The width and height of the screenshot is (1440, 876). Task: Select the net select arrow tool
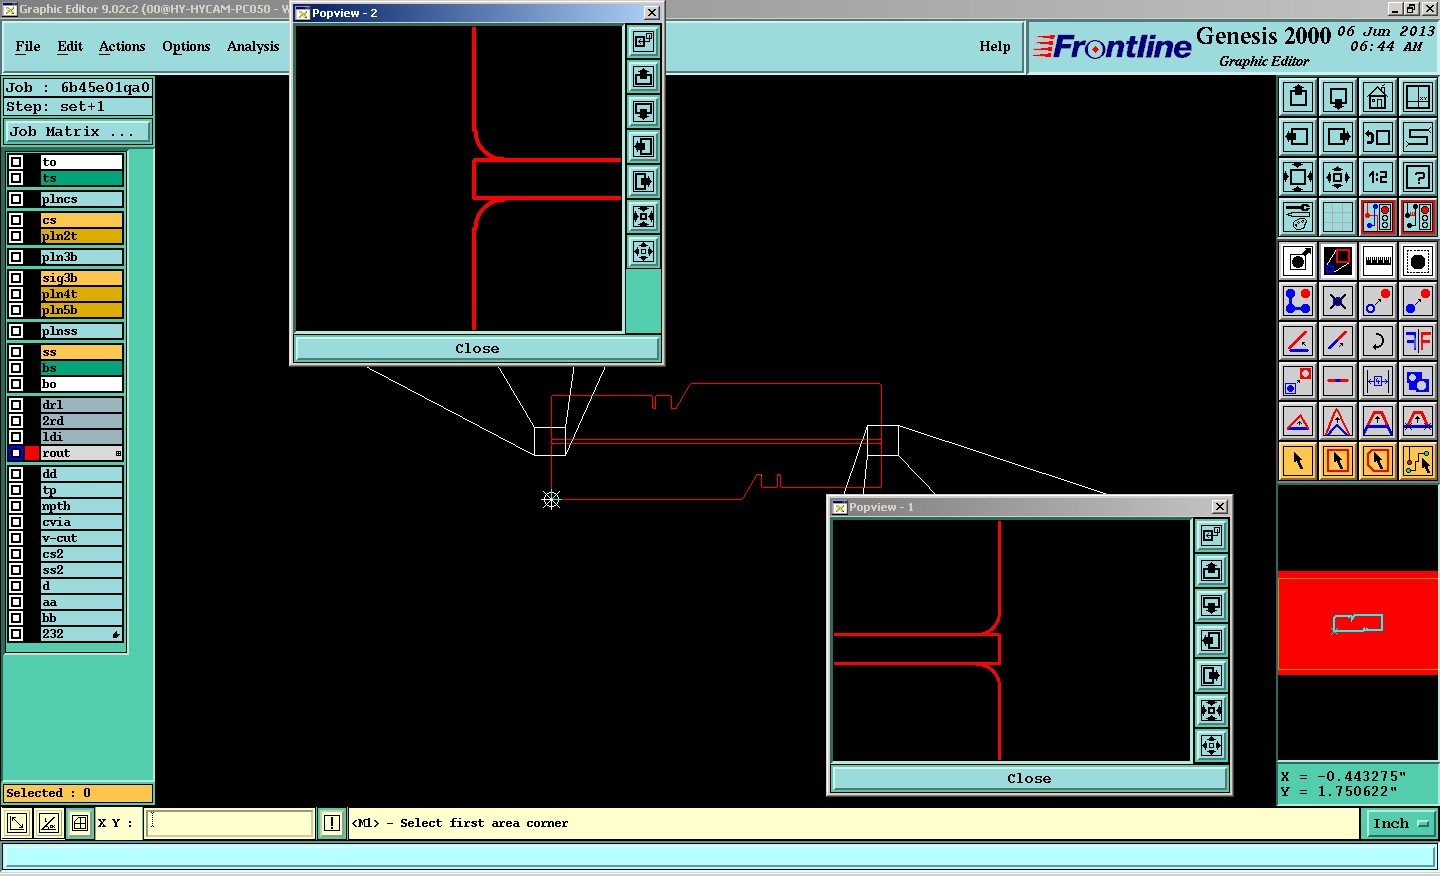click(x=1418, y=461)
